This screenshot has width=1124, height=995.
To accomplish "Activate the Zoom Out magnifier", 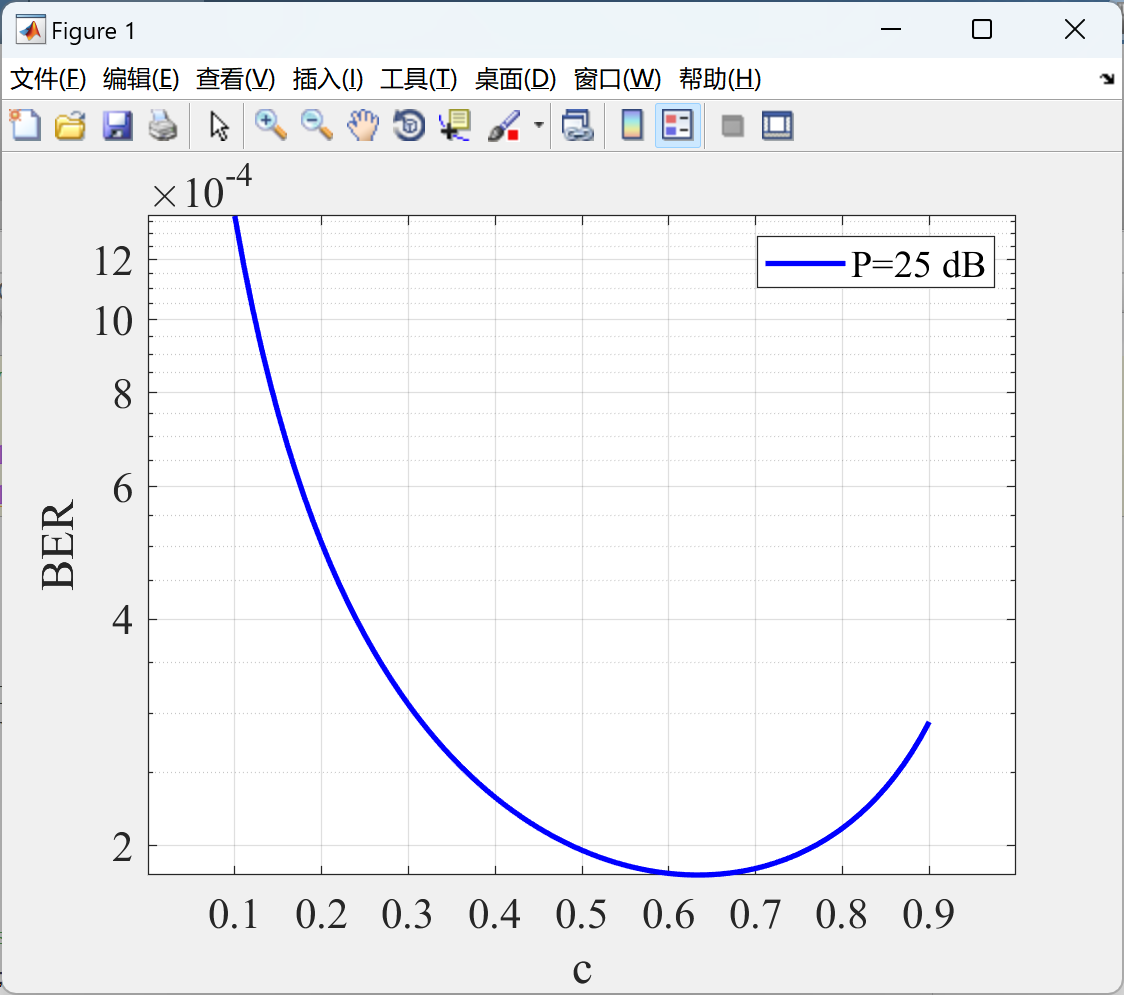I will pyautogui.click(x=316, y=126).
